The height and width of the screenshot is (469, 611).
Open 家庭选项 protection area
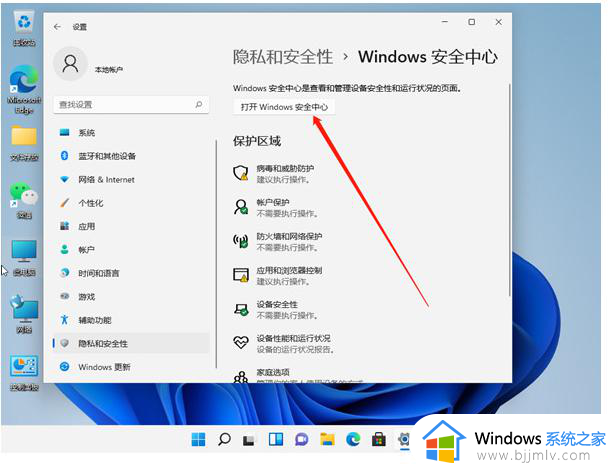click(298, 376)
